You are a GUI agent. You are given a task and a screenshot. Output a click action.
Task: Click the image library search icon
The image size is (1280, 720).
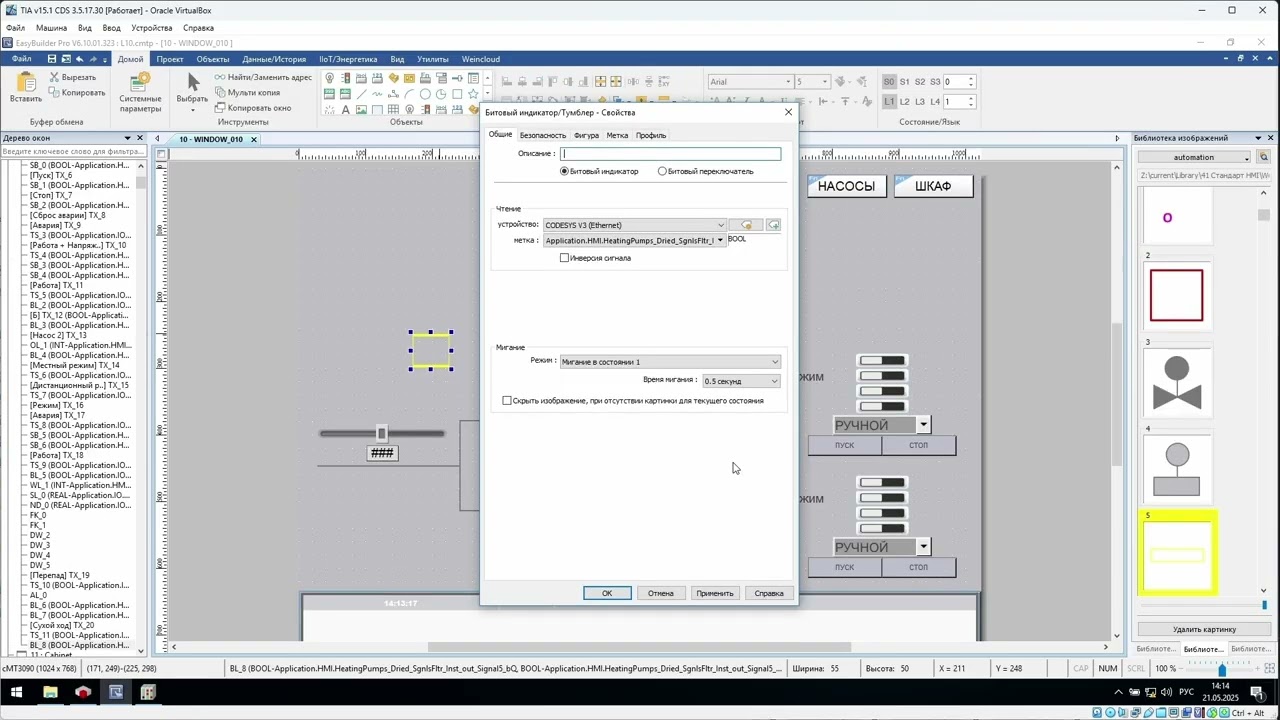1264,157
